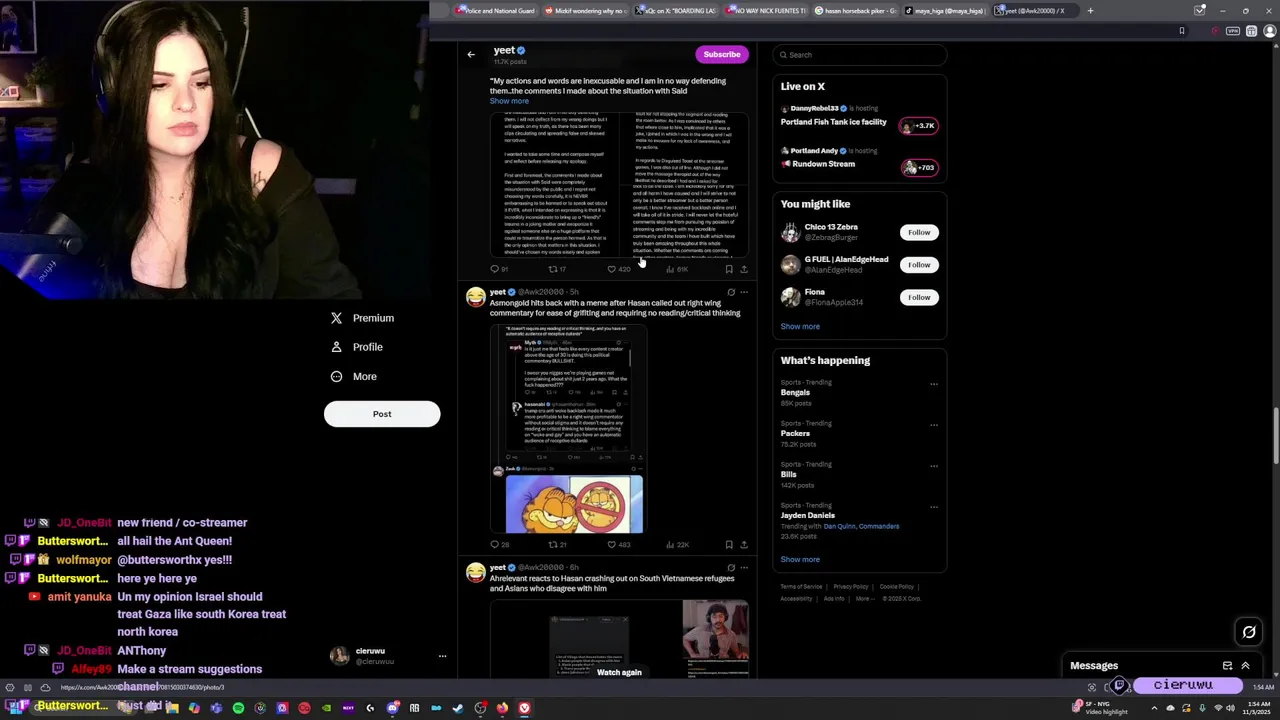Open the apology statement screenshot image
The width and height of the screenshot is (1280, 720).
[x=619, y=185]
